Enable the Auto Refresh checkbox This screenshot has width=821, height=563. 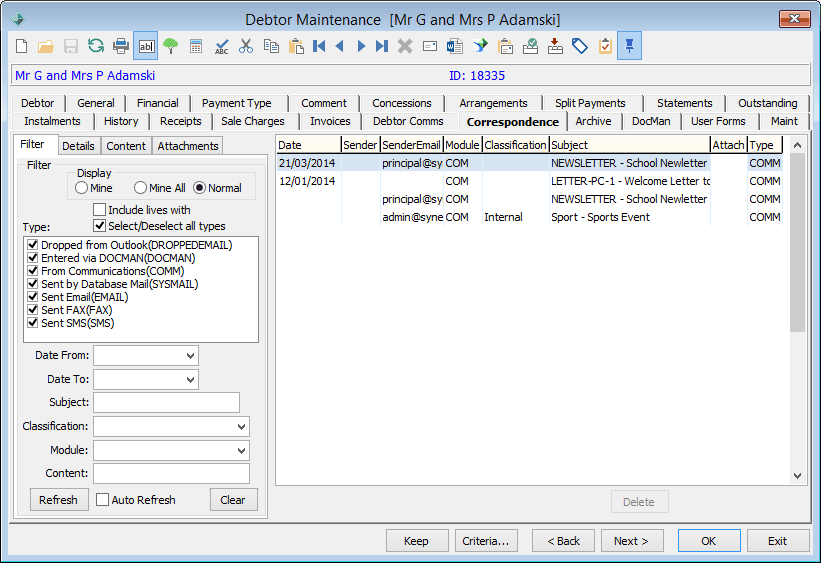(103, 500)
